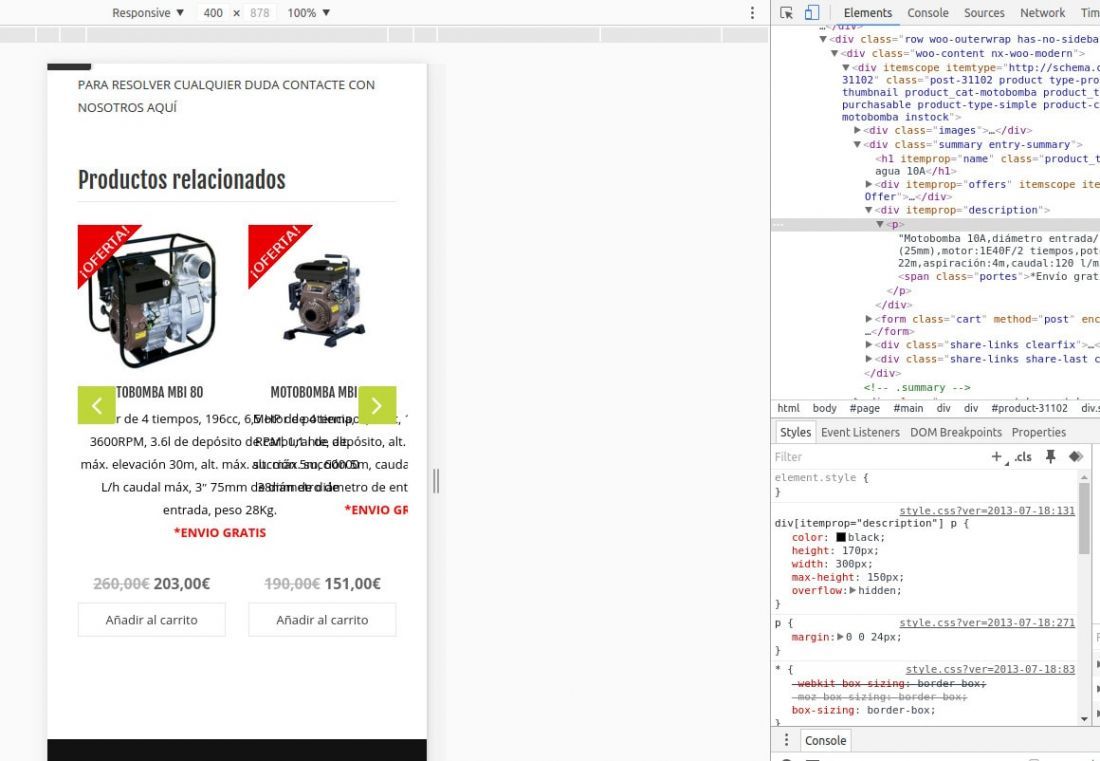The width and height of the screenshot is (1100, 761).
Task: Open the 100% zoom dropdown
Action: (x=309, y=13)
